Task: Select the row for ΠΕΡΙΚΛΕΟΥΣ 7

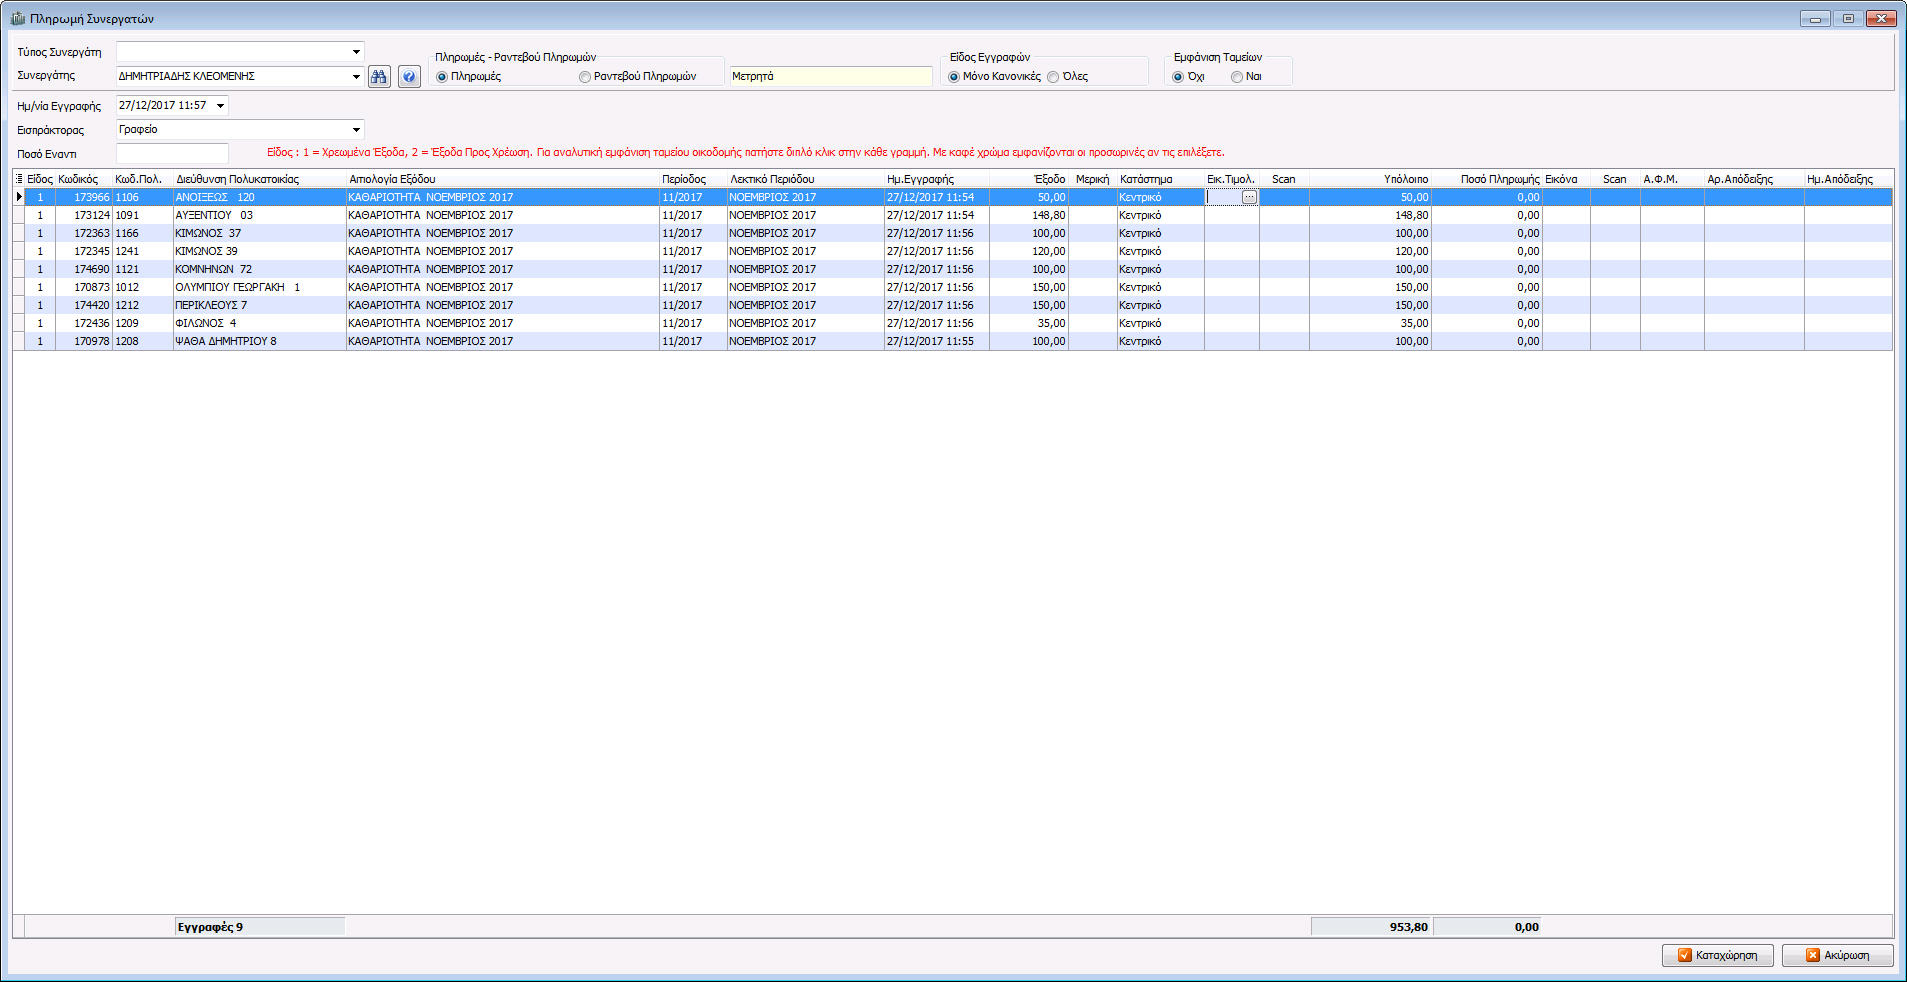Action: point(952,305)
